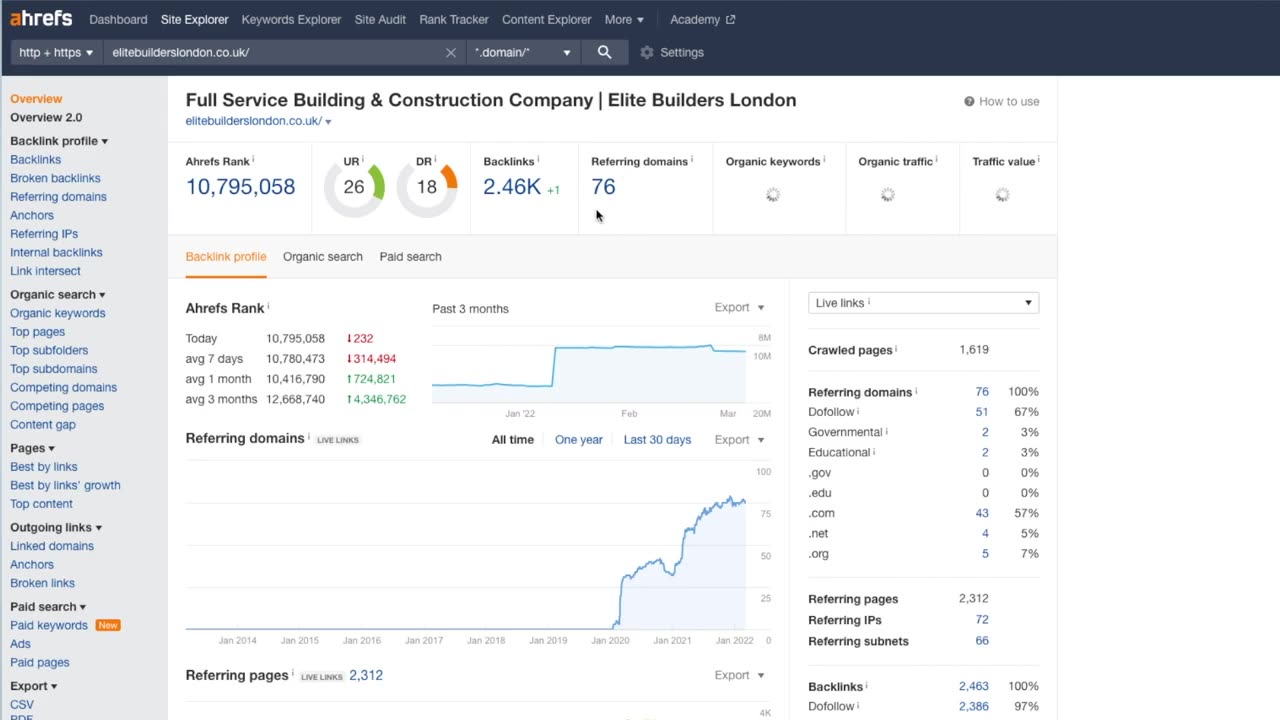
Task: Open Export dropdown for Referring pages chart
Action: (739, 676)
